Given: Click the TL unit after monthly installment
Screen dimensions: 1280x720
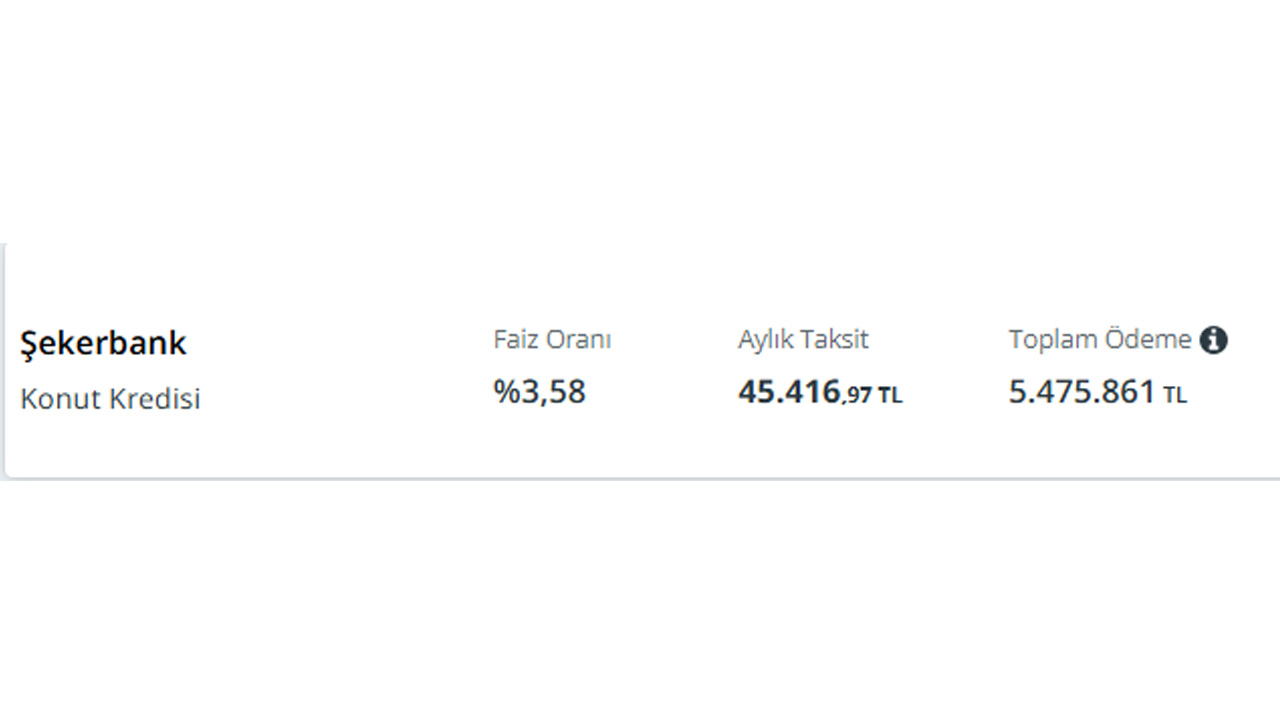Looking at the screenshot, I should coord(890,396).
